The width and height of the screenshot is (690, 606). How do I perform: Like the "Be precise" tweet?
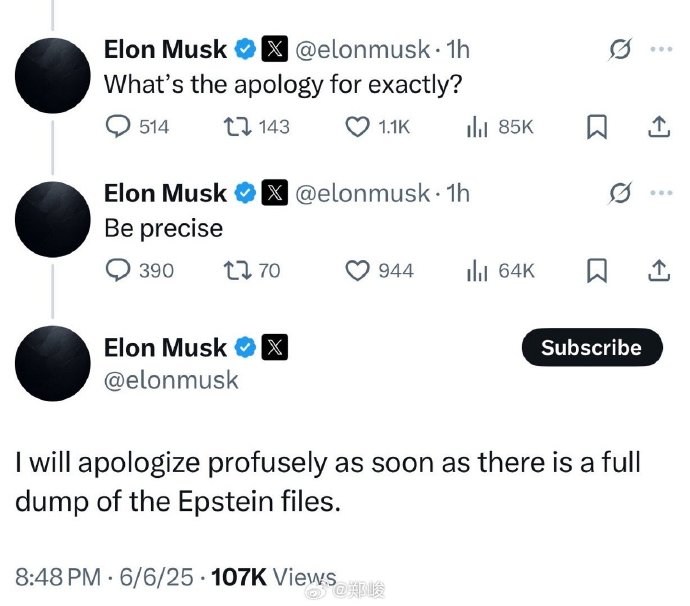pyautogui.click(x=358, y=270)
